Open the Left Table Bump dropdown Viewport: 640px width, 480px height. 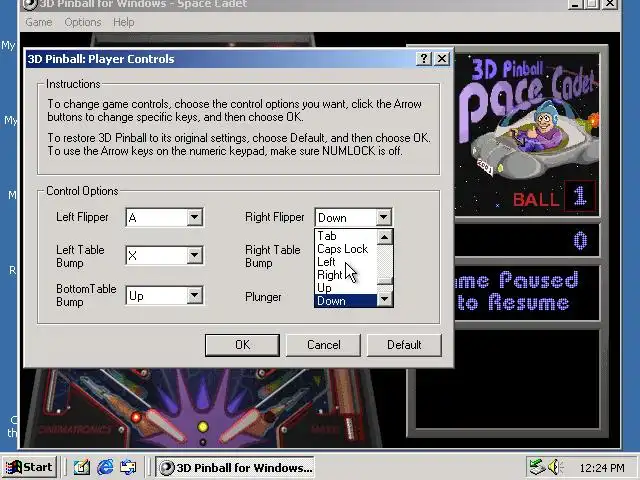tap(195, 256)
